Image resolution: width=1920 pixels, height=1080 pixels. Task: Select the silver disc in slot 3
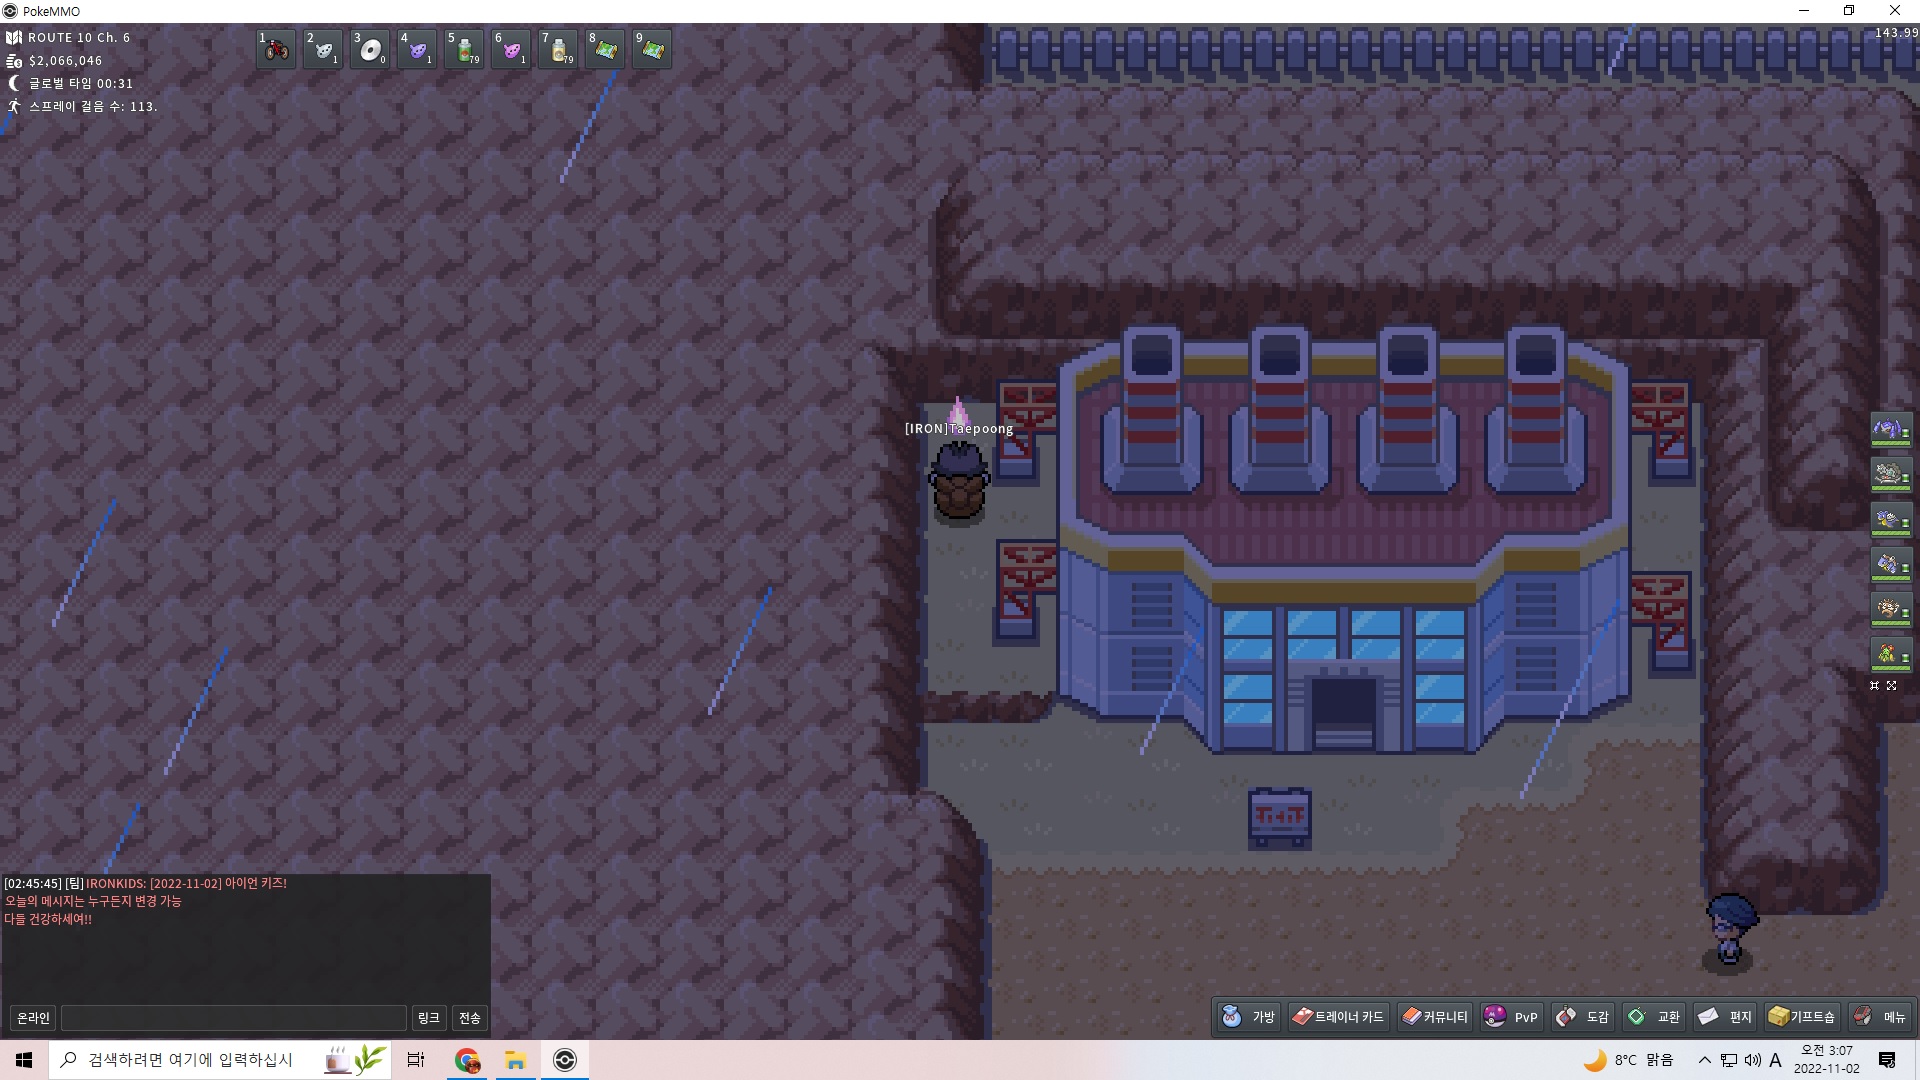370,49
